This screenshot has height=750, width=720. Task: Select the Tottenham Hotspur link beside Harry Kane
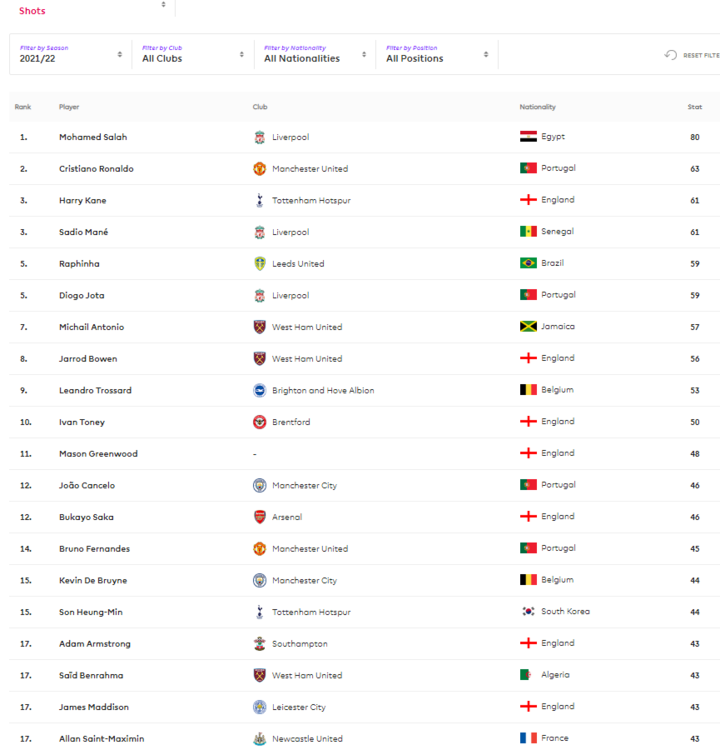tap(311, 200)
